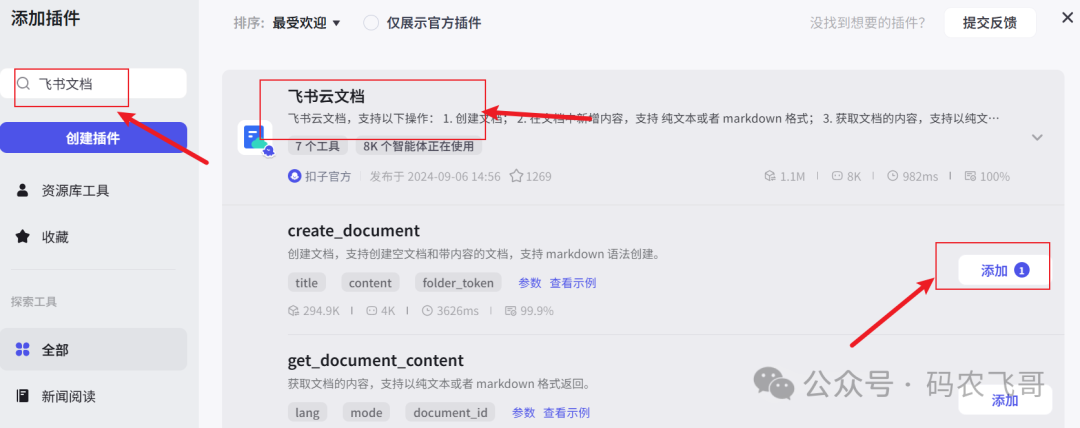Select 全部 category in sidebar
The image size is (1080, 428).
(94, 349)
